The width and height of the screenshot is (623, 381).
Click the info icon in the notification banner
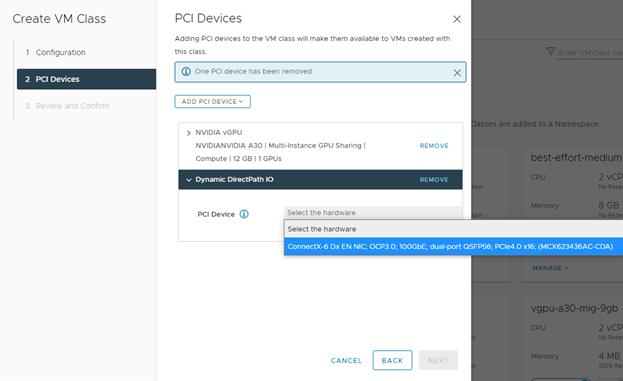pyautogui.click(x=186, y=72)
